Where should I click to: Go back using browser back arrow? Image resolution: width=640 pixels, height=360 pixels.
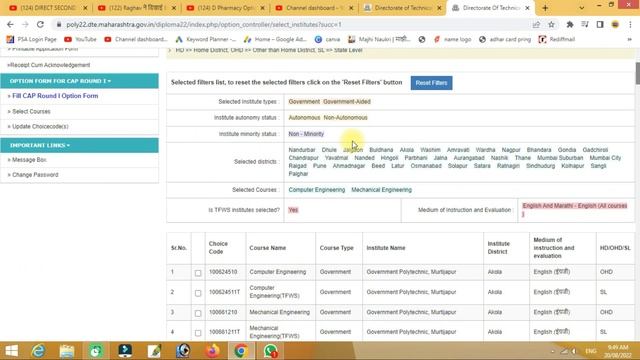coord(10,24)
